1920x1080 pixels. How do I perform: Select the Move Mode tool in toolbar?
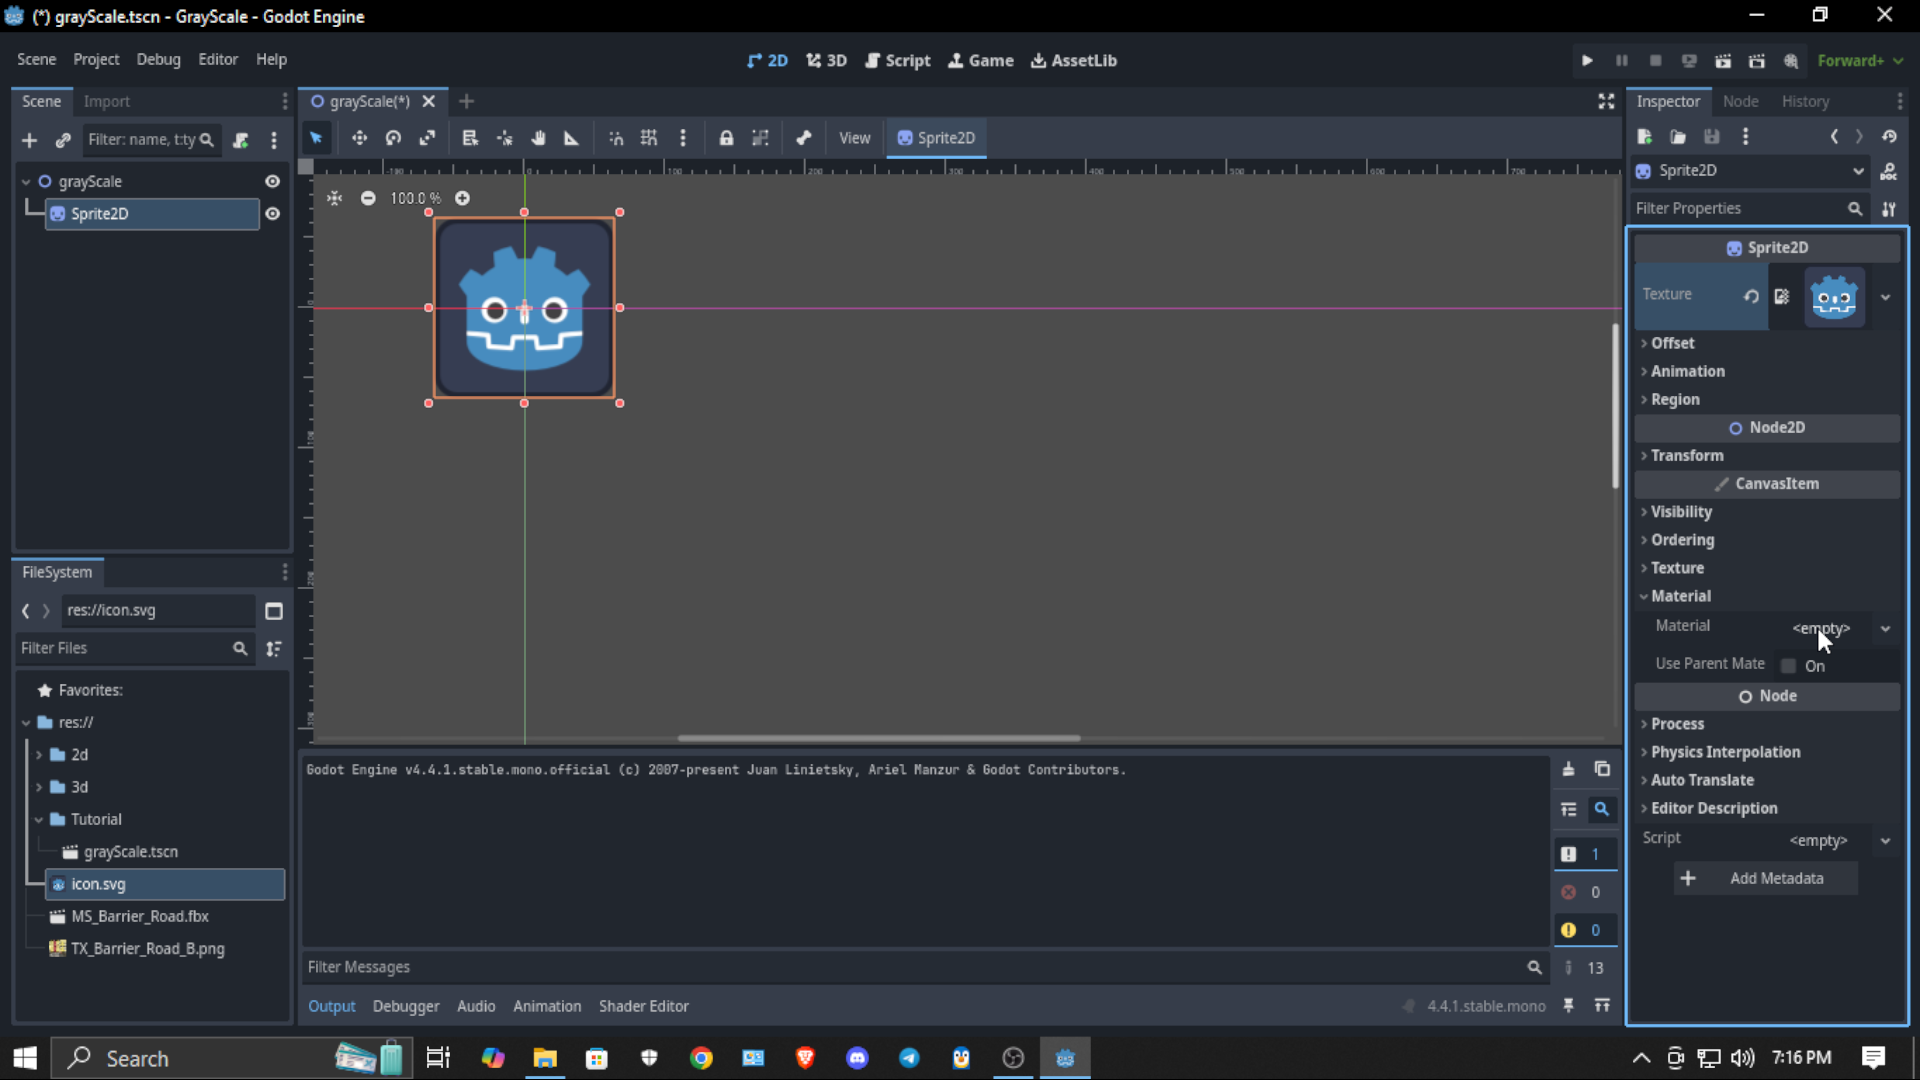tap(359, 138)
